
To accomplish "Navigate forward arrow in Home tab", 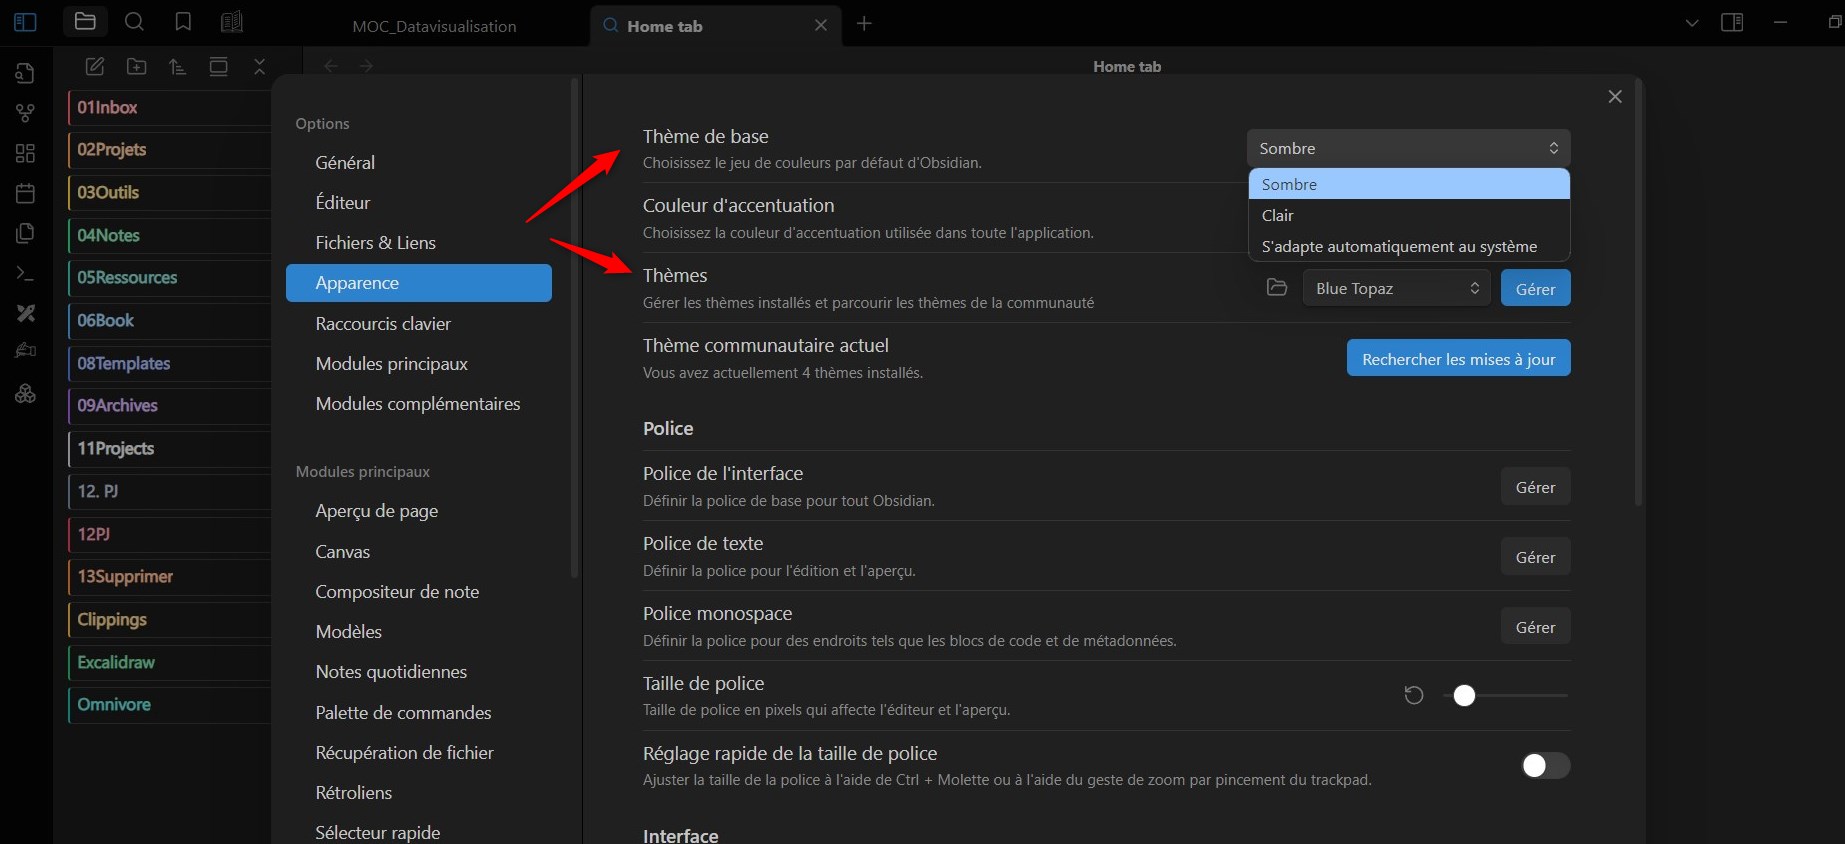I will pyautogui.click(x=366, y=66).
